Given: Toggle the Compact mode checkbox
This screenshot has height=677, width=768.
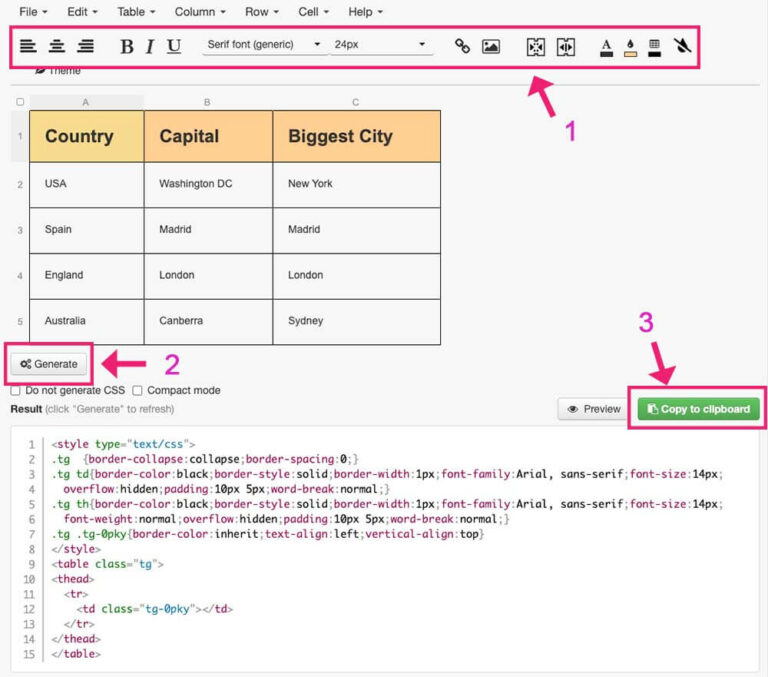Looking at the screenshot, I should 138,391.
